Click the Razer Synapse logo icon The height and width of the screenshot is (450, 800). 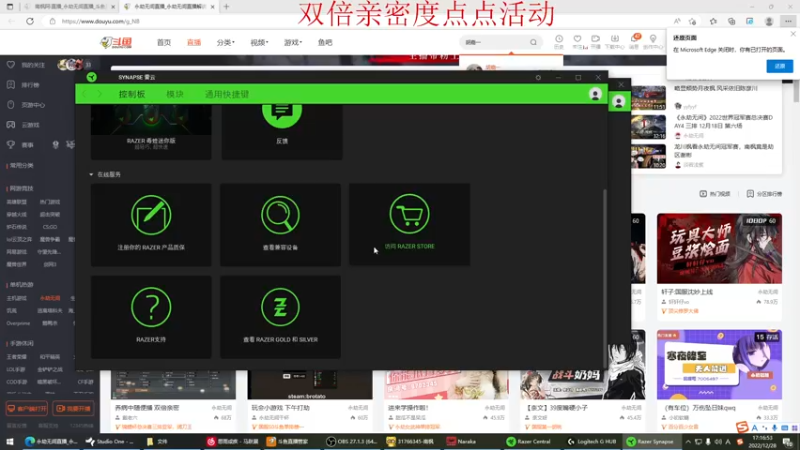click(92, 77)
